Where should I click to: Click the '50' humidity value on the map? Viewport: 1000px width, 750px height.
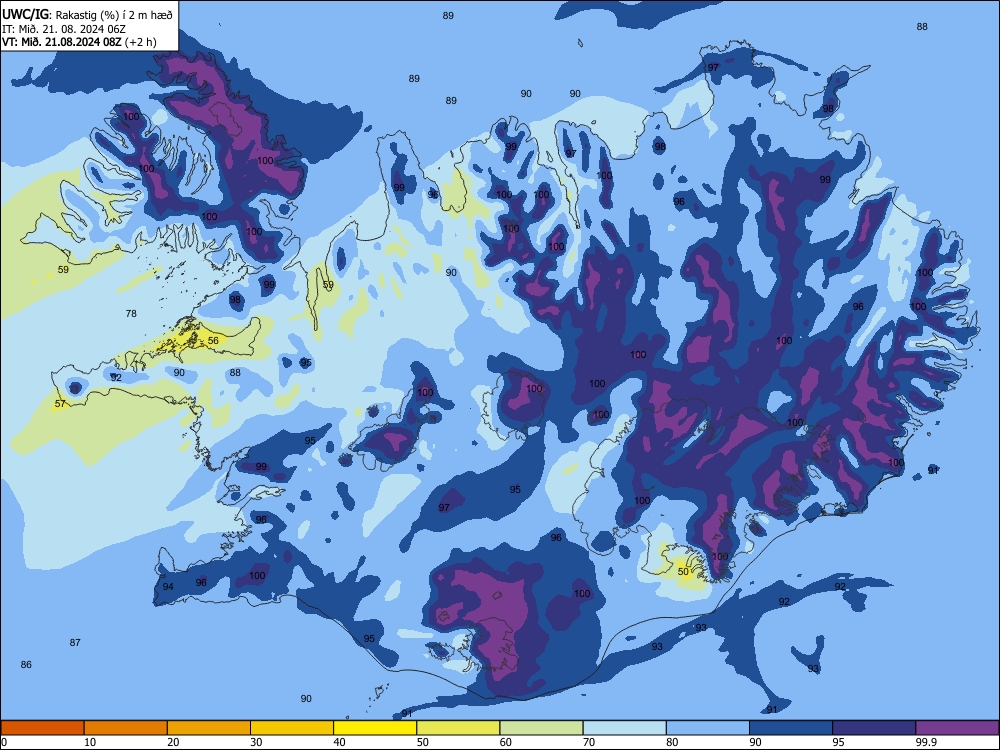pos(683,571)
